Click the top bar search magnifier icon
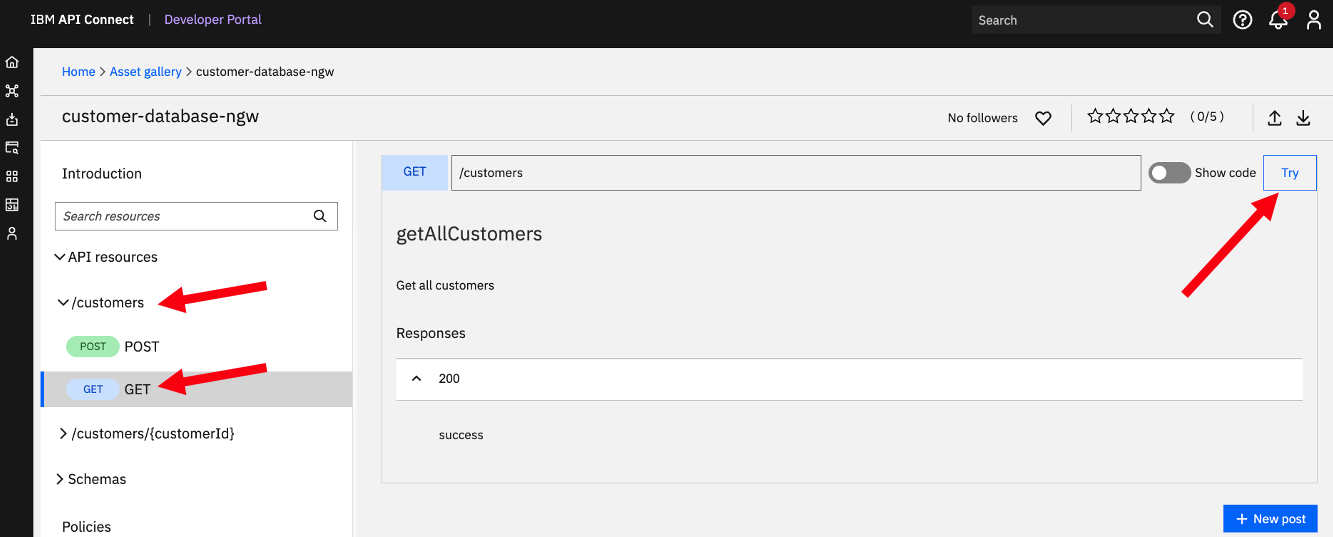This screenshot has height=537, width=1333. click(1205, 20)
